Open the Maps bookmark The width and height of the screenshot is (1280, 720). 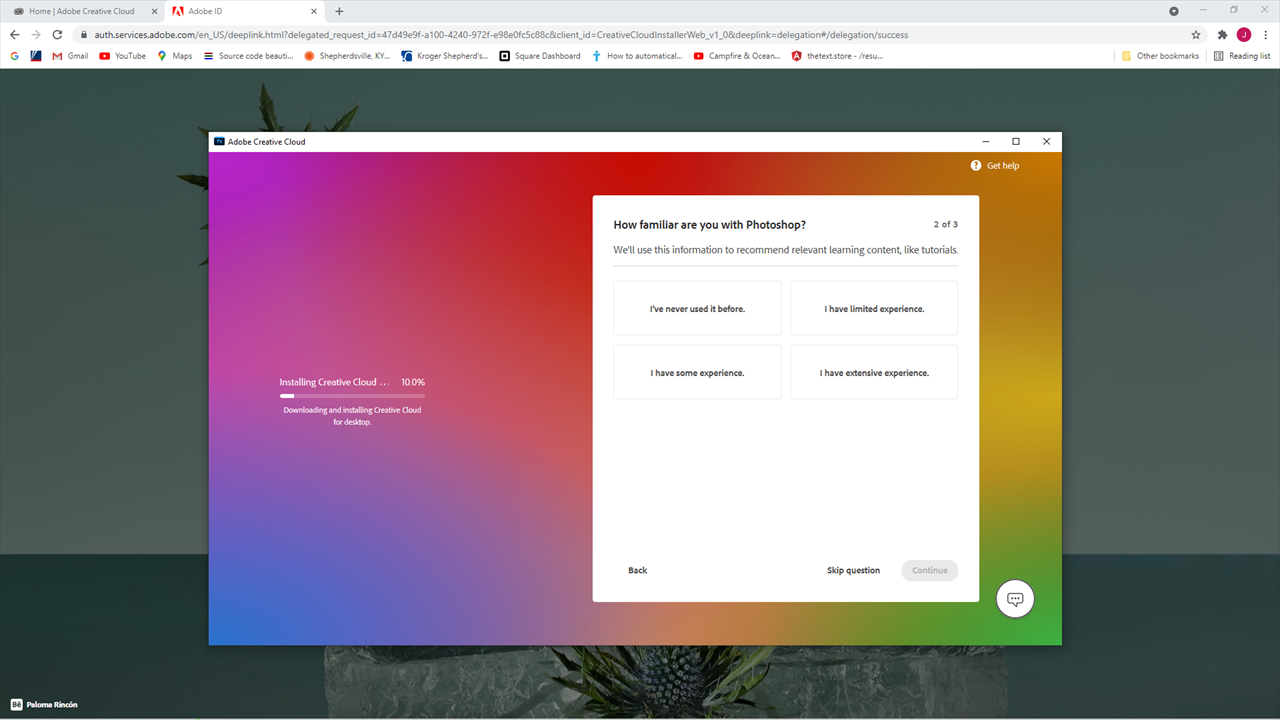click(174, 56)
